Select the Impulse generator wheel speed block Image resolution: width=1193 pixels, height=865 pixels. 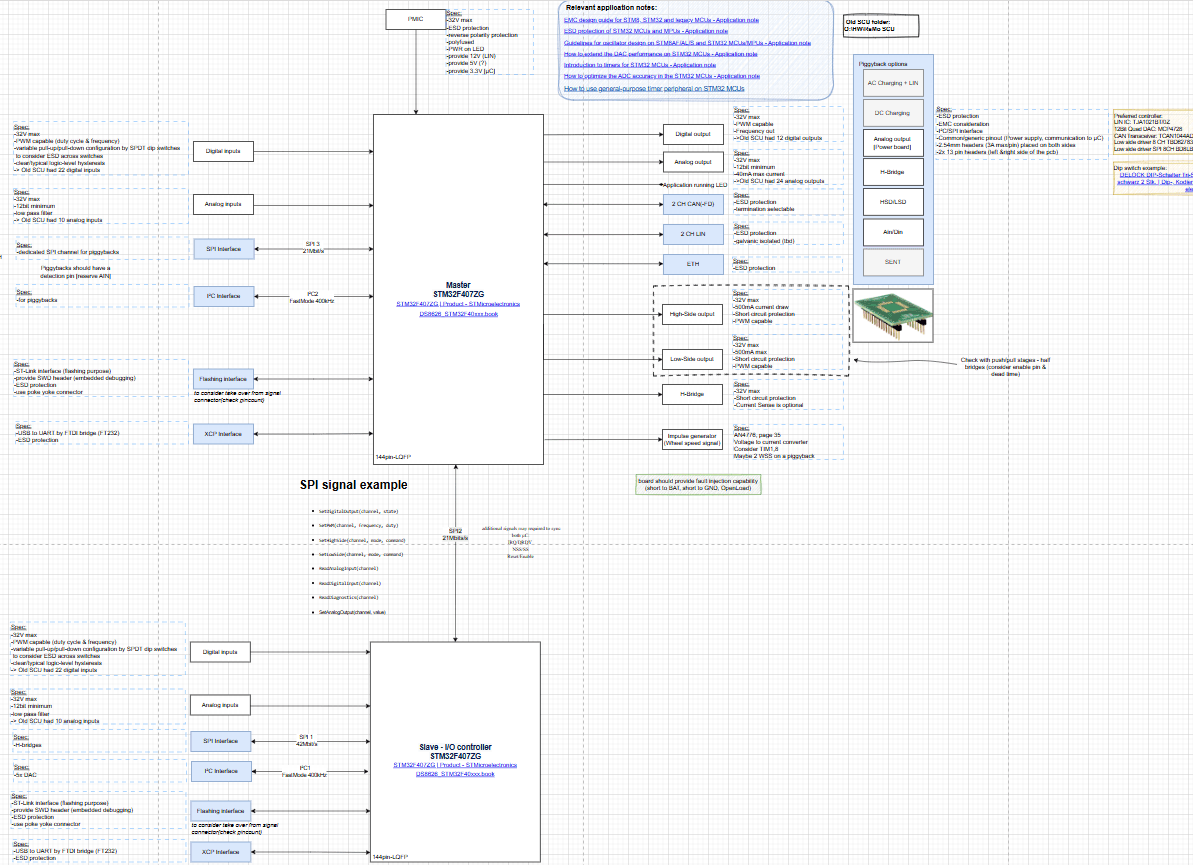coord(692,439)
